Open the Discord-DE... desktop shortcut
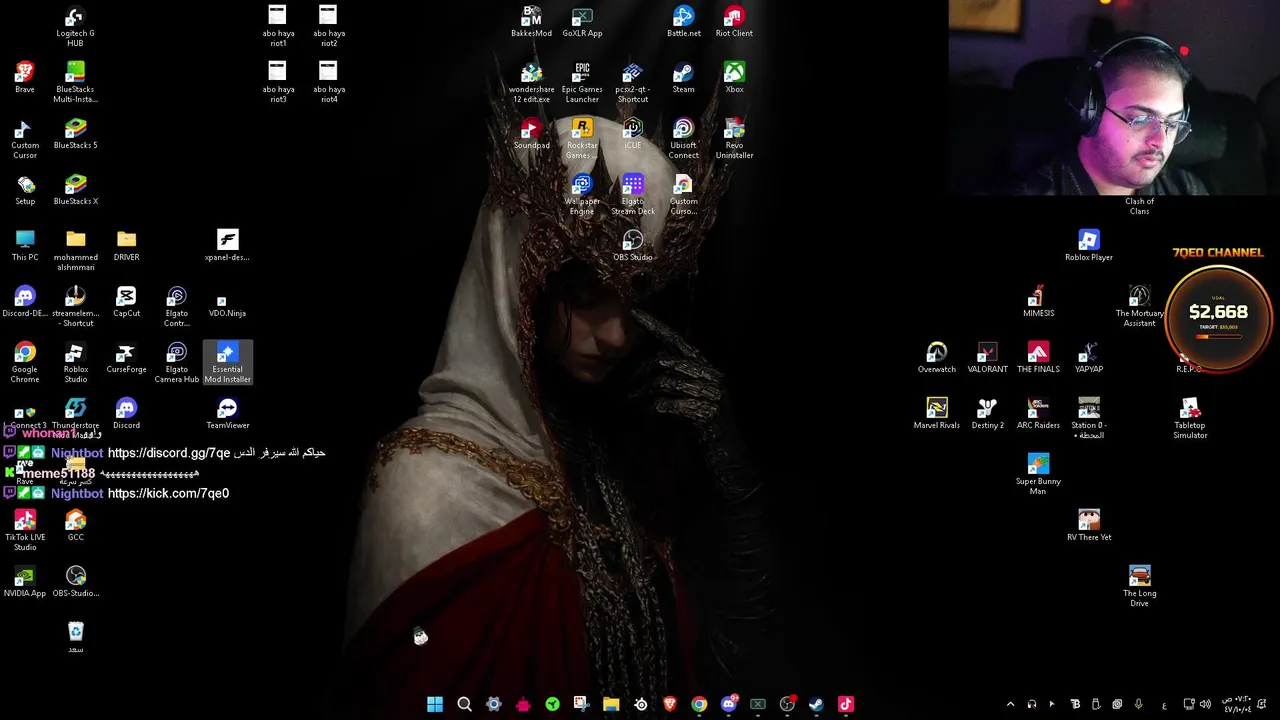 coord(25,302)
